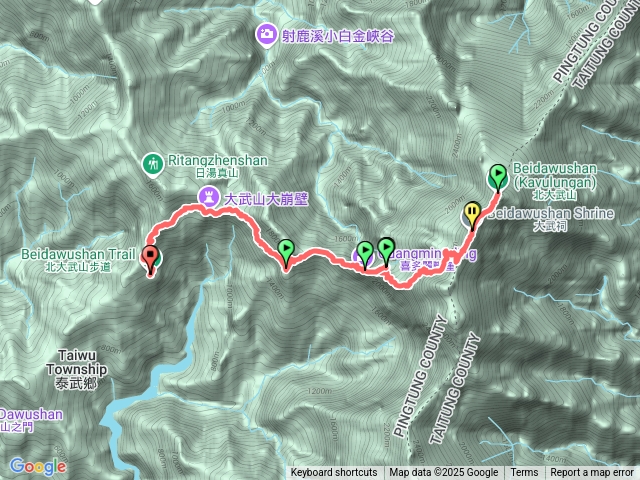Open the Google logo link
The width and height of the screenshot is (640, 480).
click(x=38, y=466)
